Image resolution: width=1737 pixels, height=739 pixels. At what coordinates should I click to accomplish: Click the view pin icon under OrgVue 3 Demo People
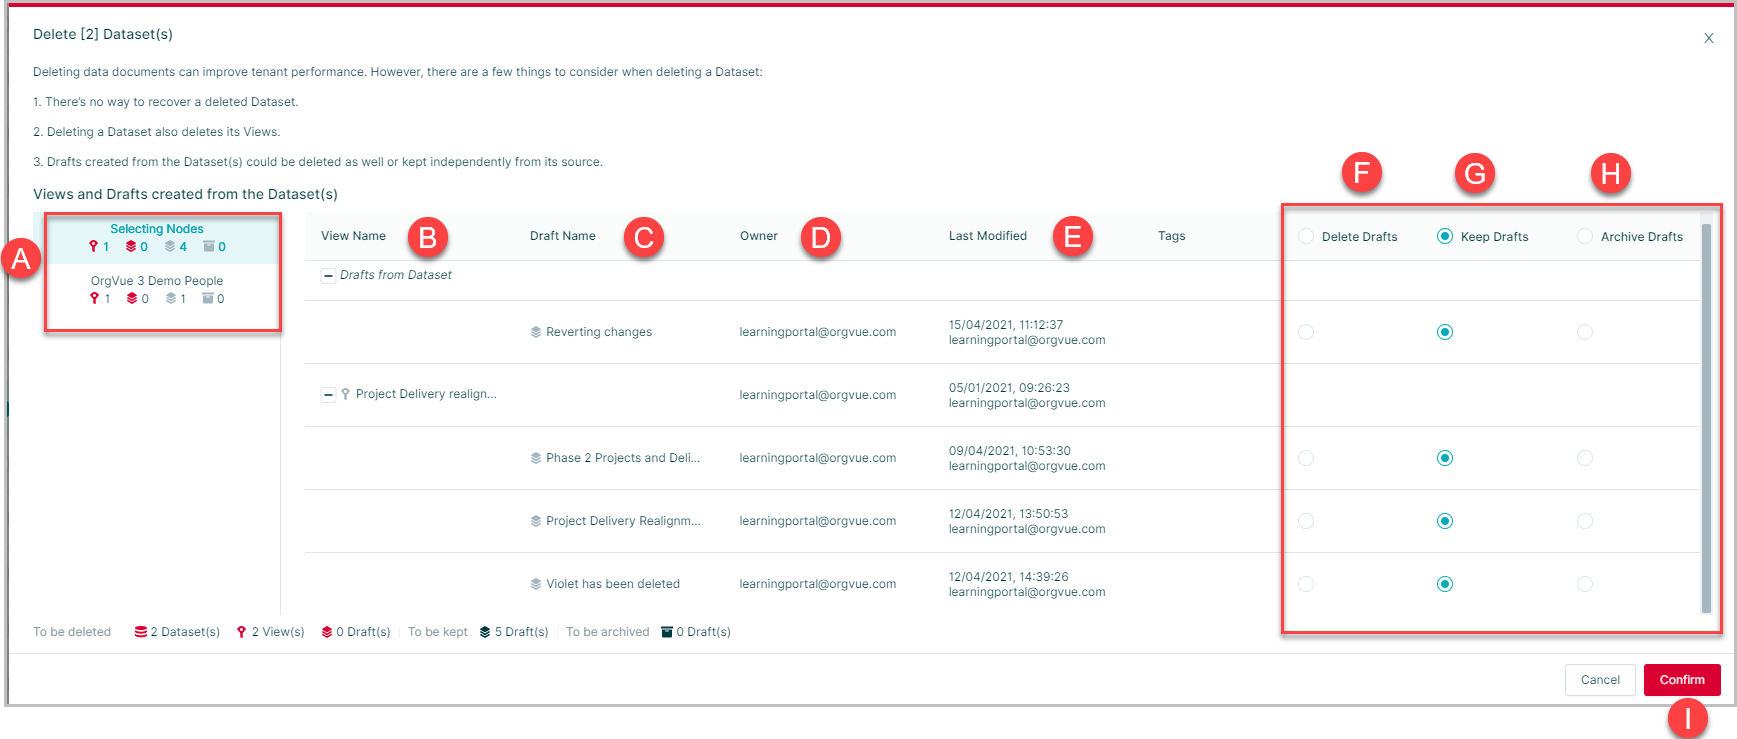coord(95,299)
